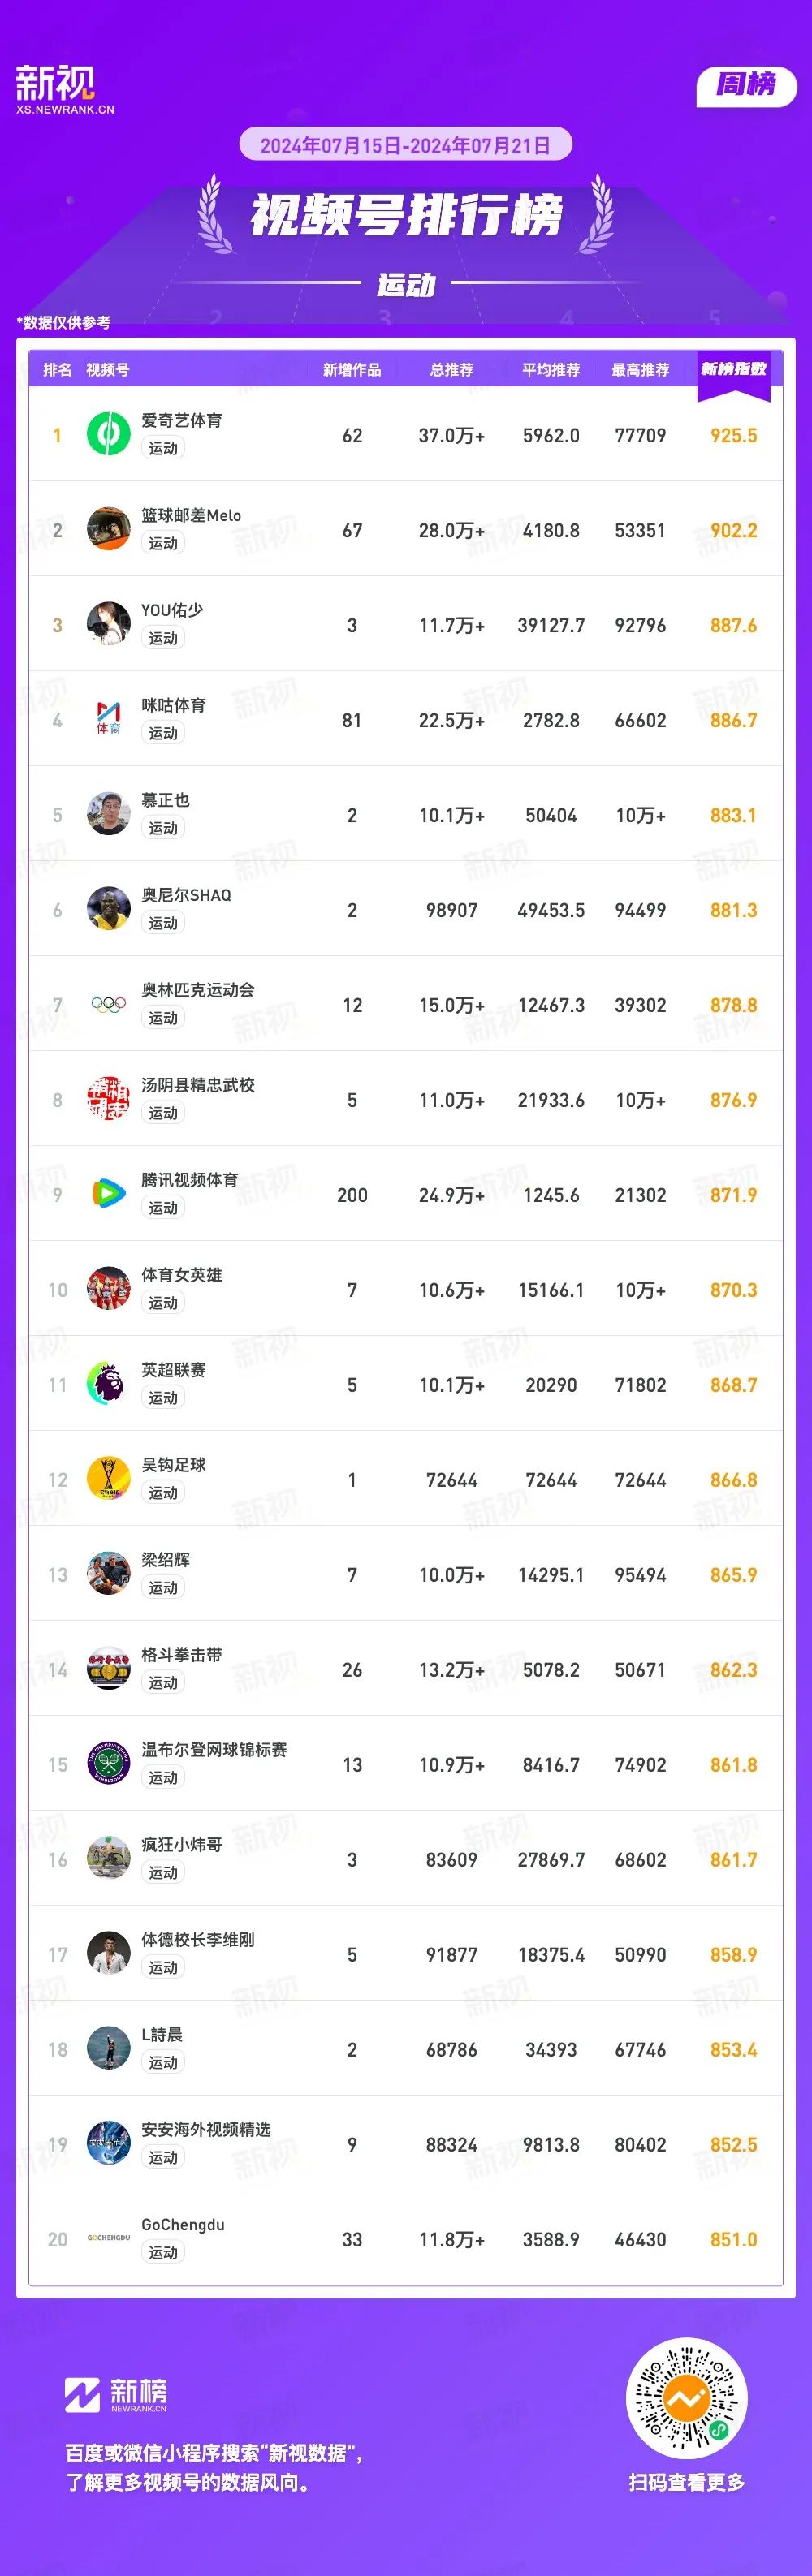Select the 汤阴县精忠武校 red seal avatar
This screenshot has height=2576, width=812.
pyautogui.click(x=108, y=1099)
